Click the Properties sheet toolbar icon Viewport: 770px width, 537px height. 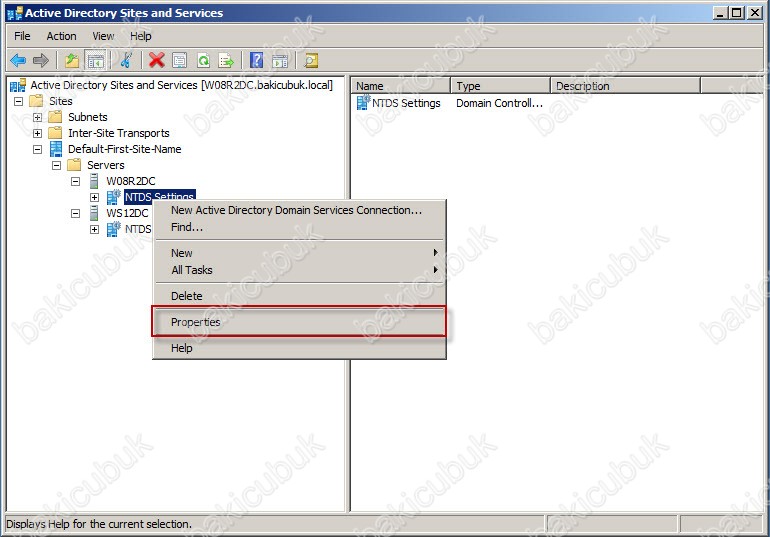[x=180, y=60]
